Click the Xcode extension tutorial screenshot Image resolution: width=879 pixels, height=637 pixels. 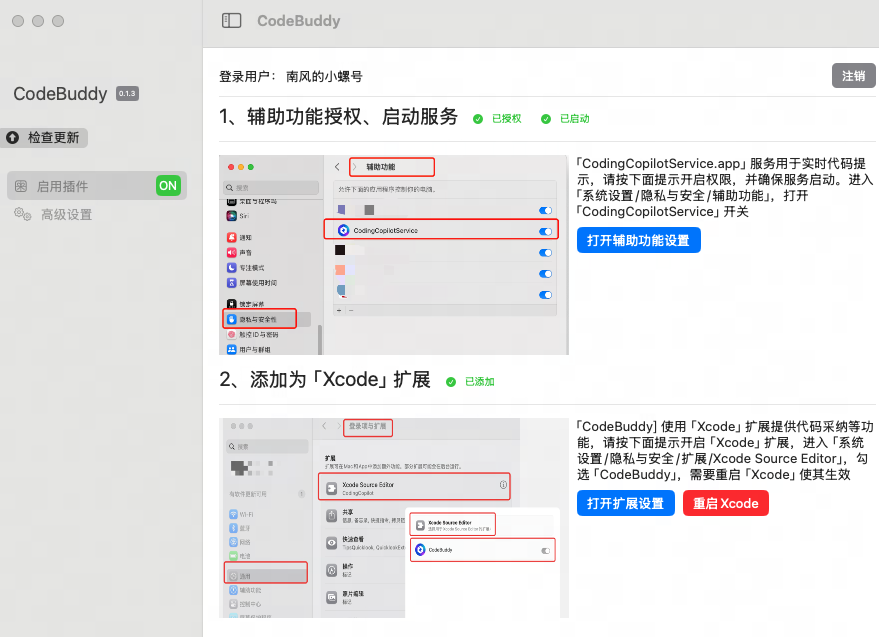pos(394,518)
